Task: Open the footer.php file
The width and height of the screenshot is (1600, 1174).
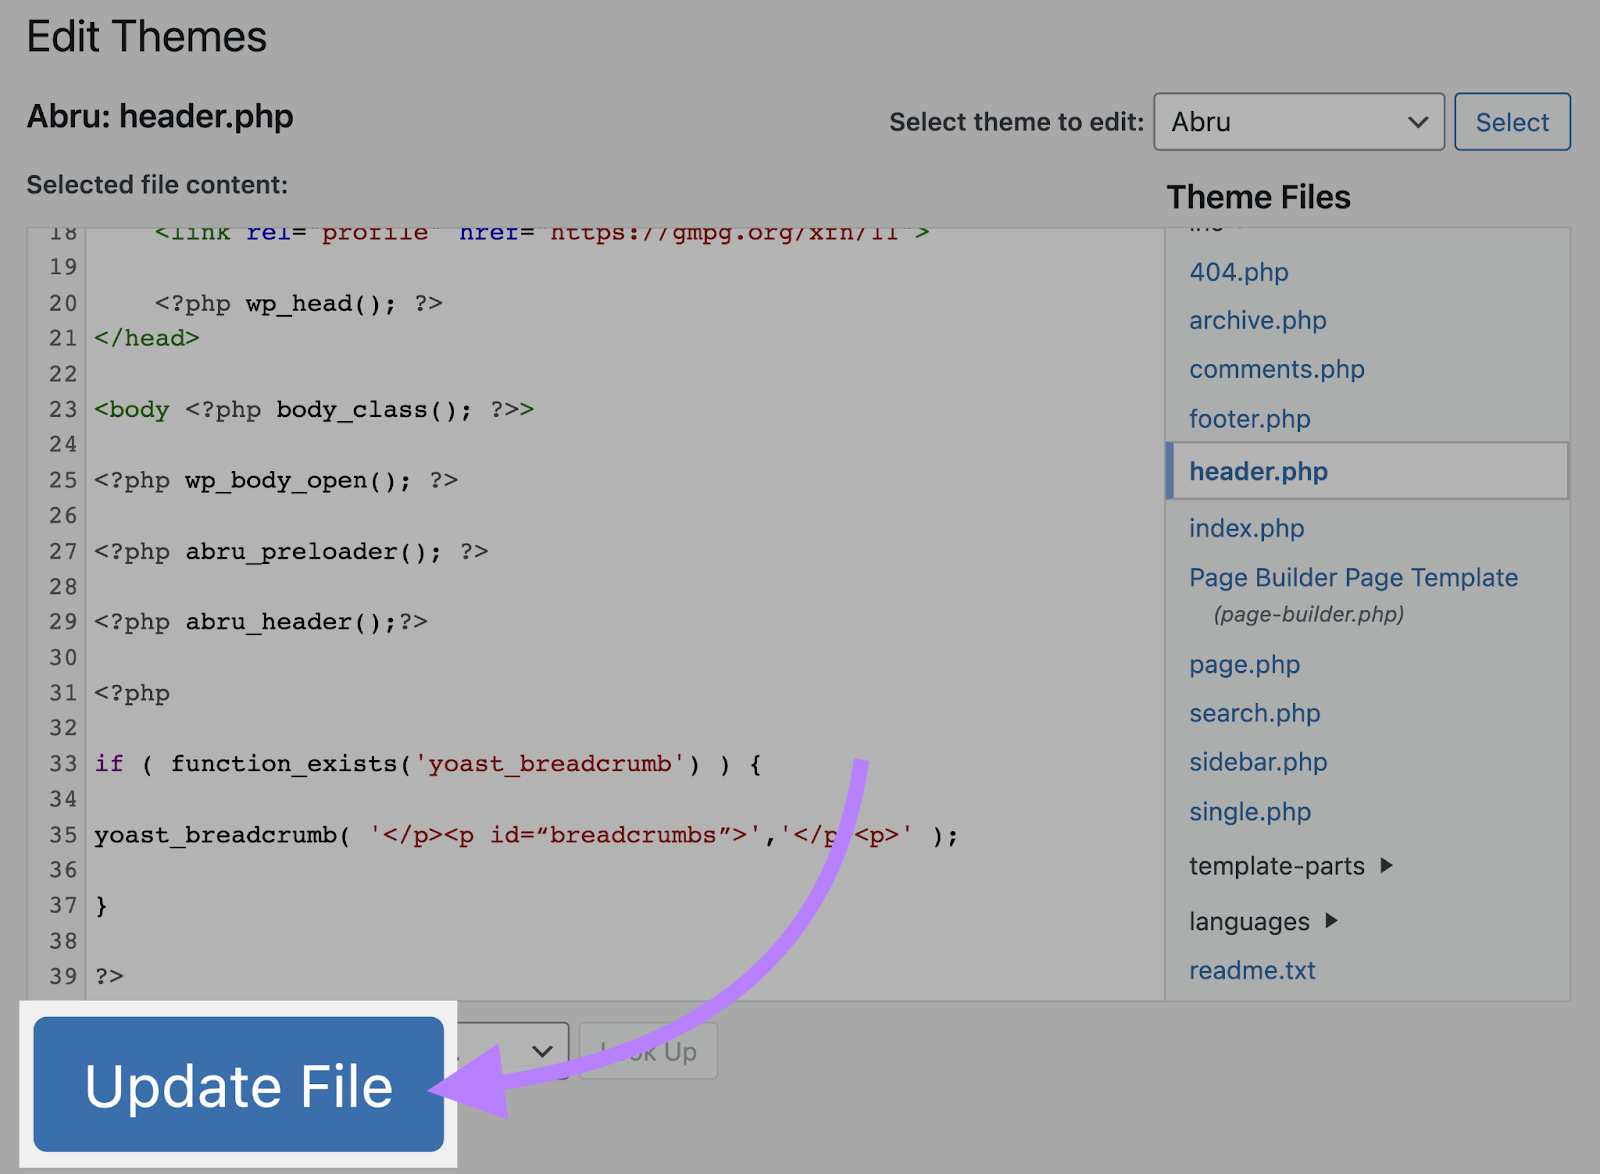Action: click(x=1249, y=419)
